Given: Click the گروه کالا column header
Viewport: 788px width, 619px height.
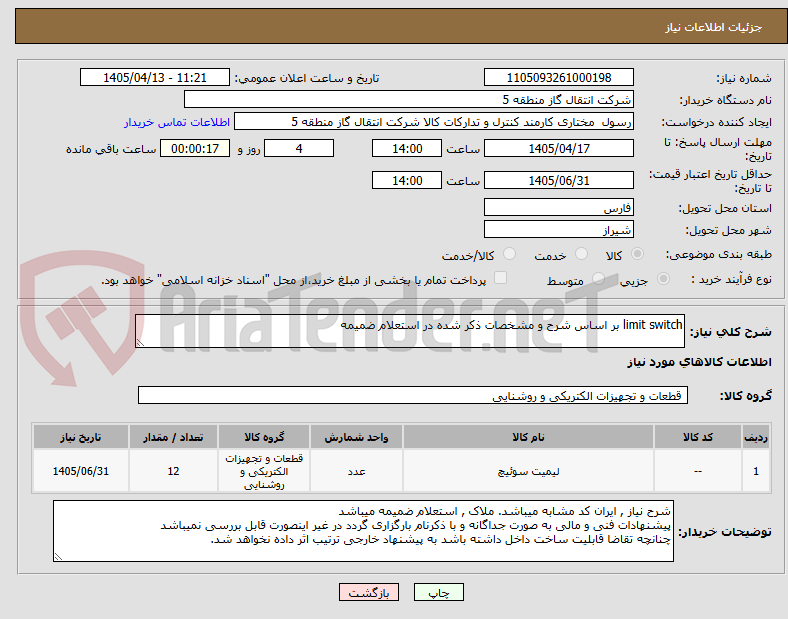Looking at the screenshot, I should (x=264, y=437).
